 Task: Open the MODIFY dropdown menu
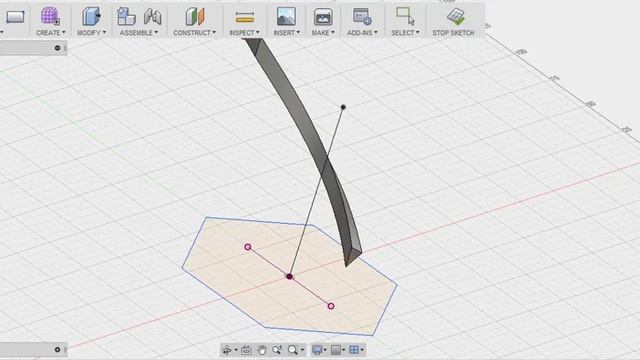tap(91, 33)
